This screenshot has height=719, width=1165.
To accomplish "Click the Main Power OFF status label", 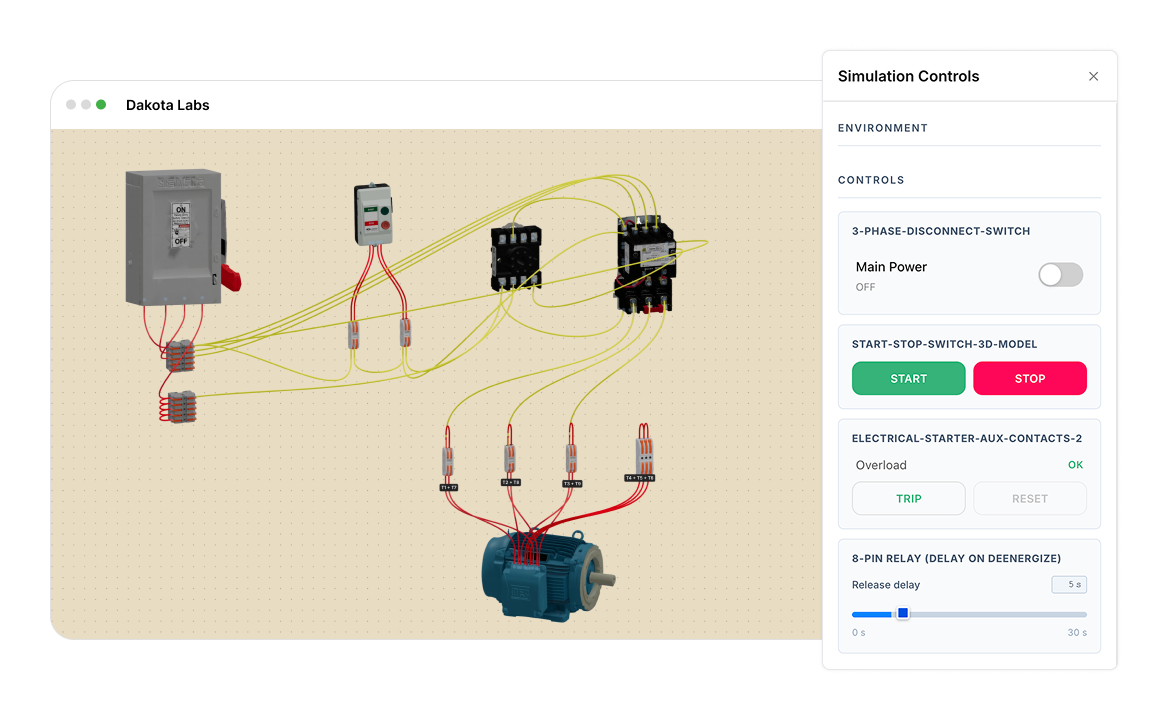I will tap(866, 287).
